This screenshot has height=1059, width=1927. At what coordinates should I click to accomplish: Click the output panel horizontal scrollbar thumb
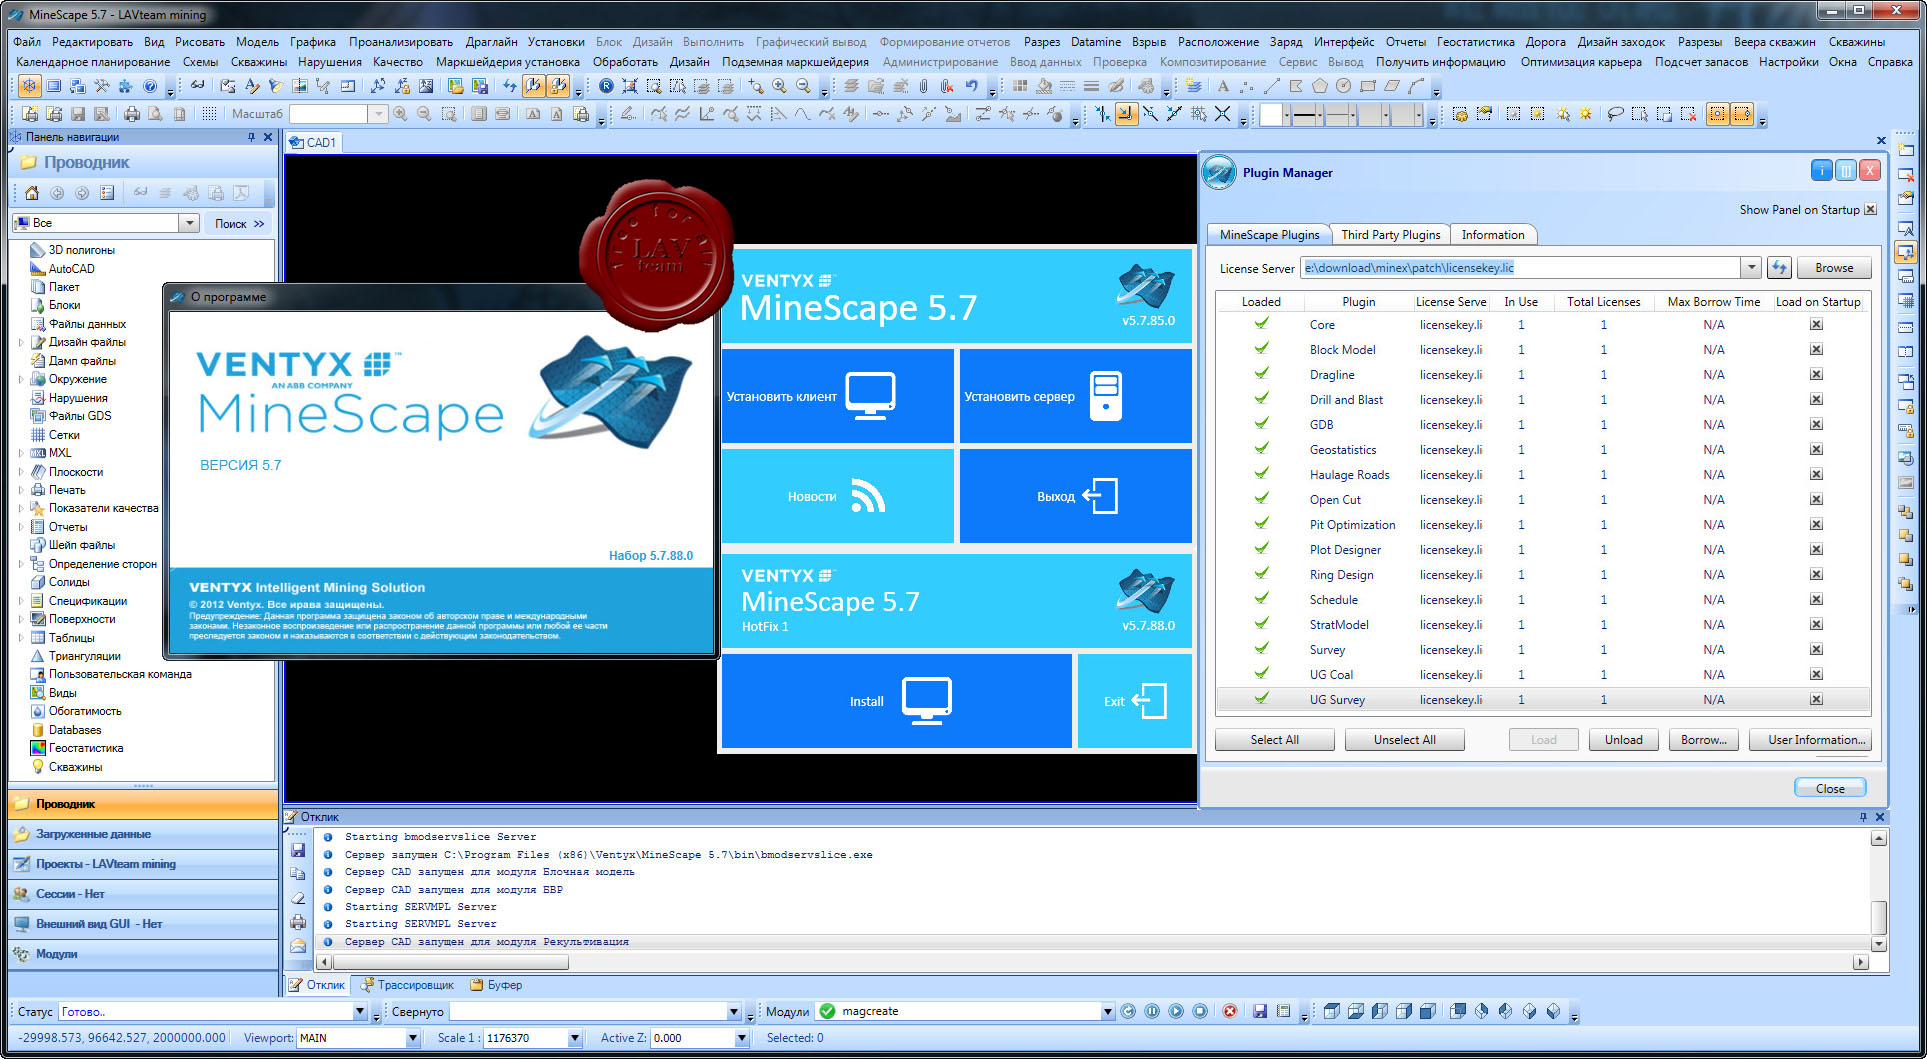[451, 962]
